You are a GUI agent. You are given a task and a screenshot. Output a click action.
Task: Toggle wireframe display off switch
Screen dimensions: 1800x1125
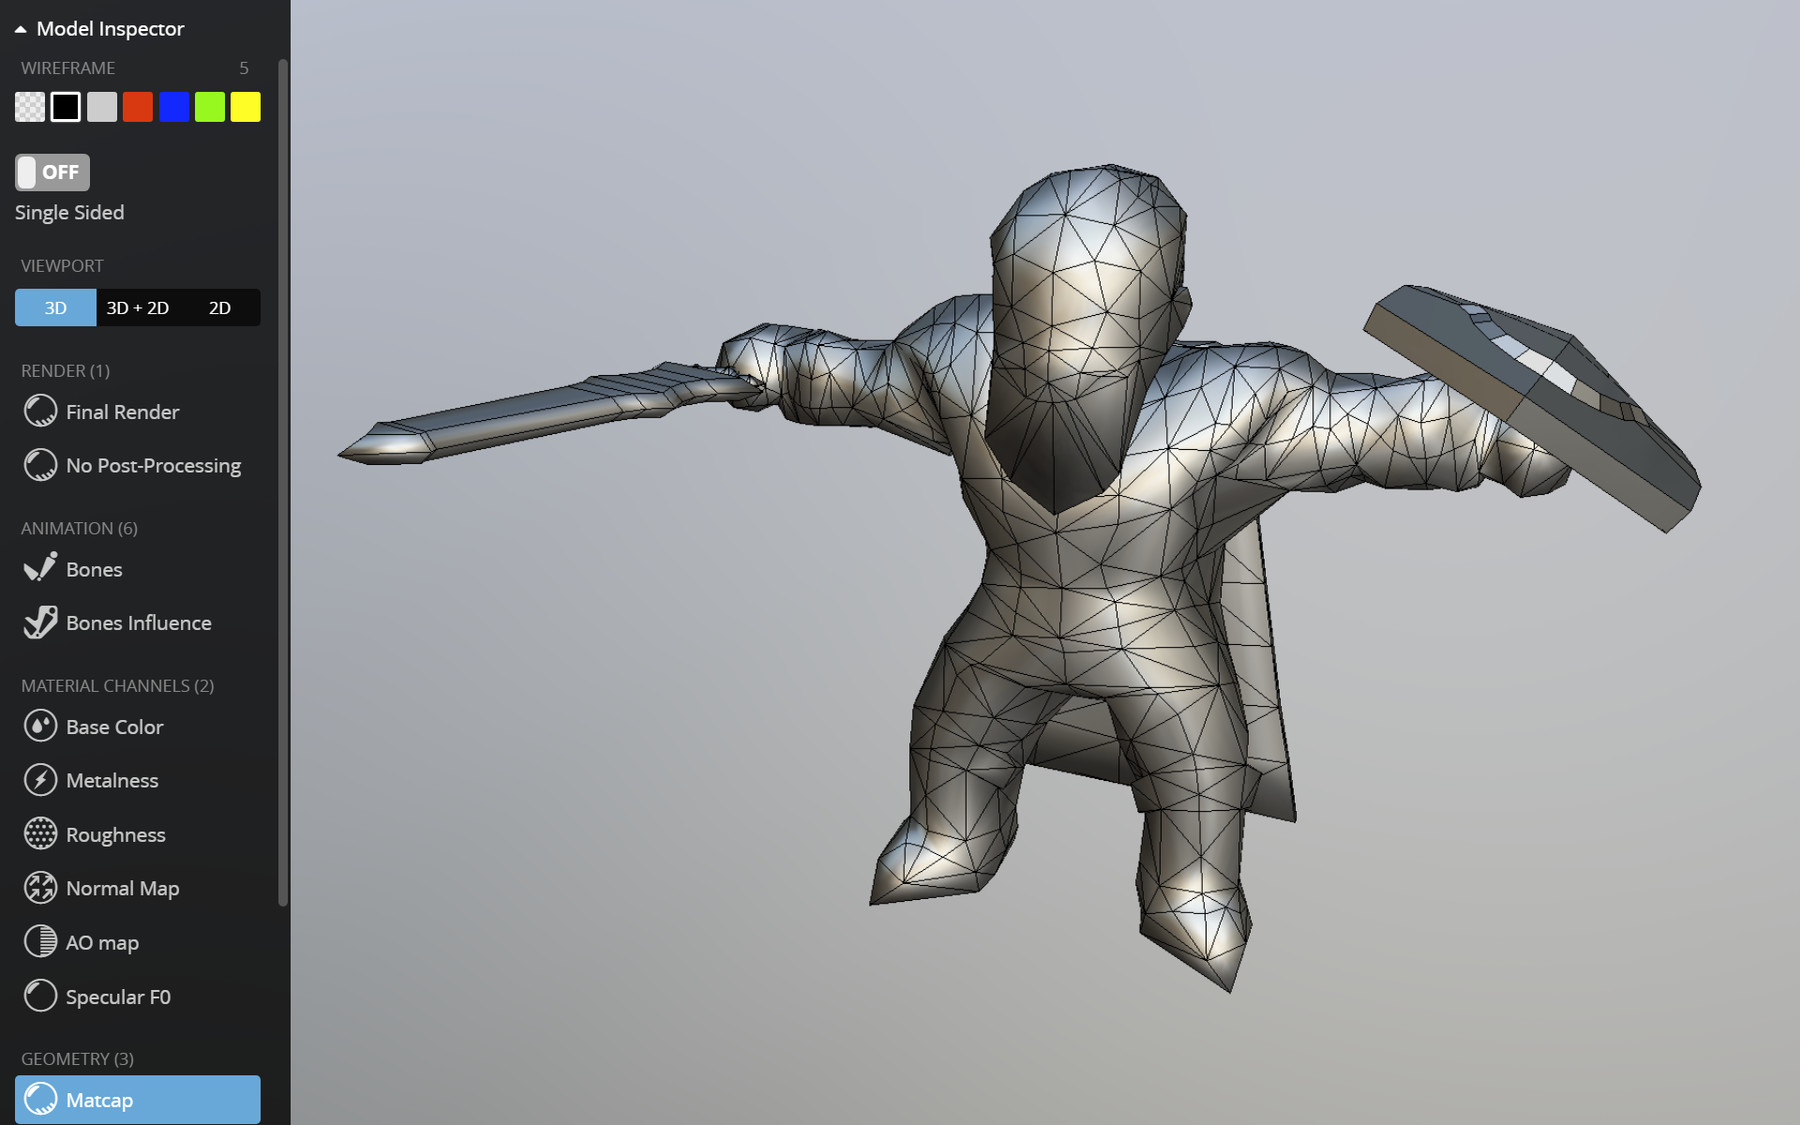point(51,172)
